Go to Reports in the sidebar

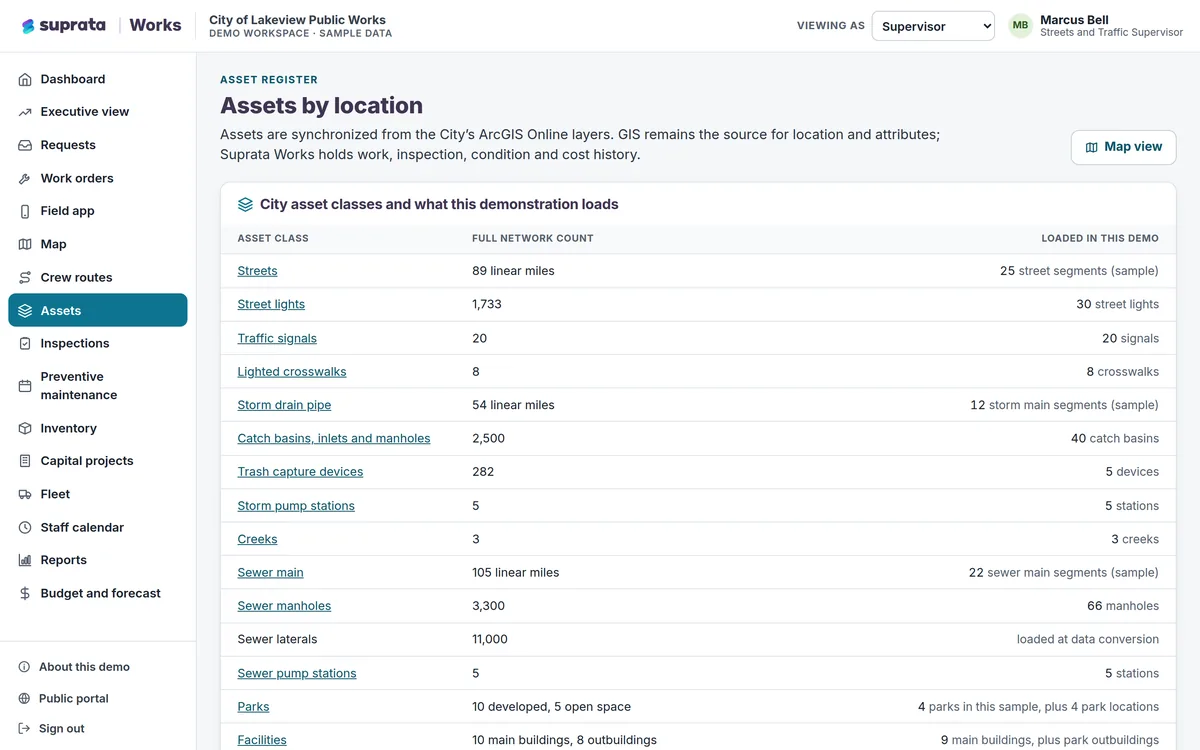(98, 560)
